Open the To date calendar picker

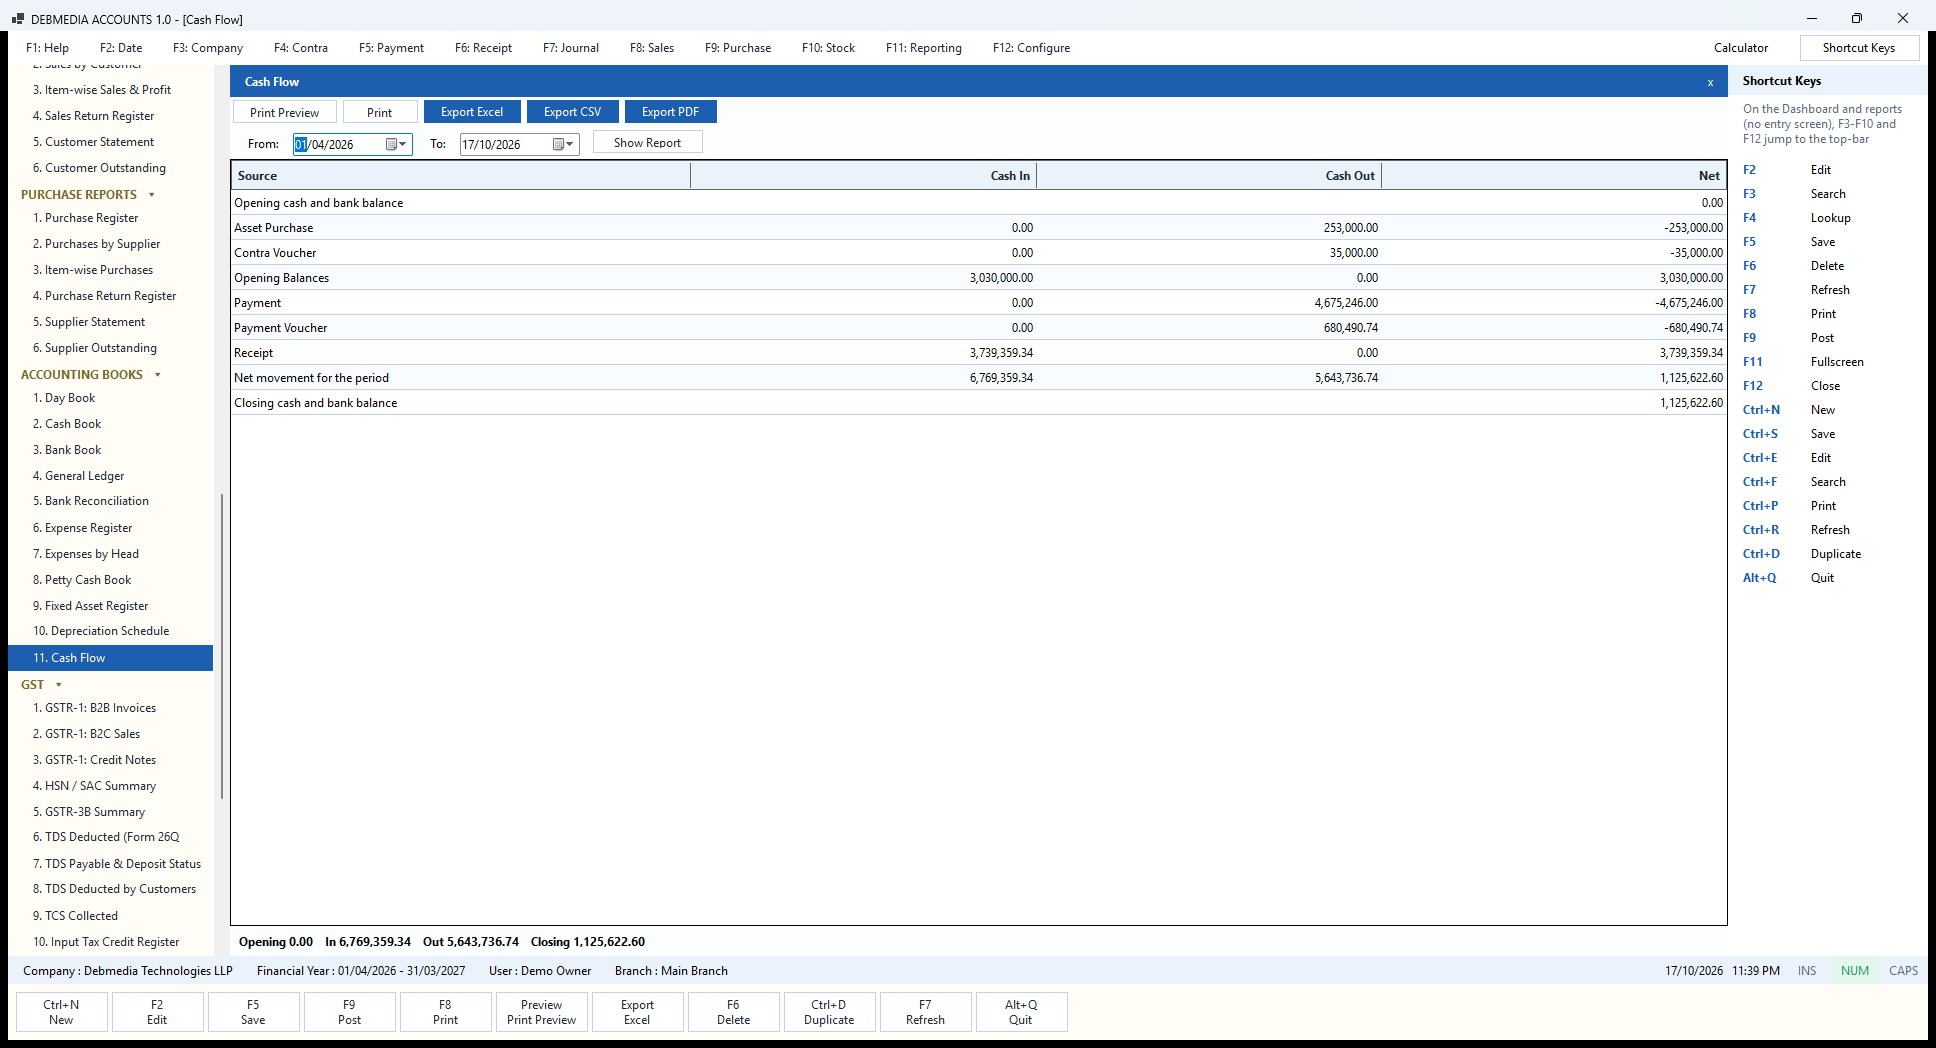[x=564, y=144]
